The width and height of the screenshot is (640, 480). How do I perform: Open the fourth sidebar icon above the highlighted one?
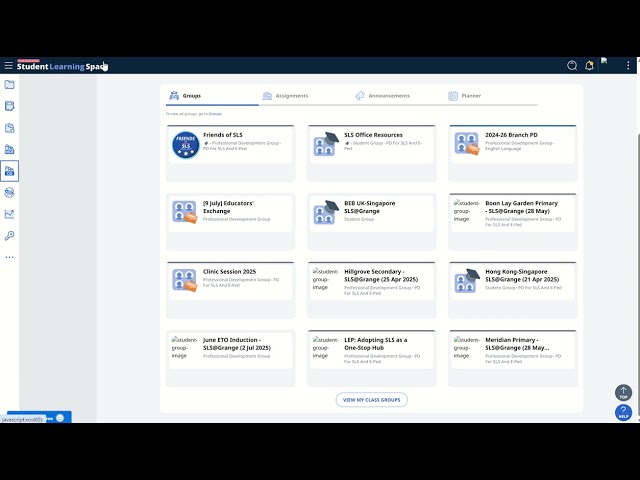click(x=9, y=149)
